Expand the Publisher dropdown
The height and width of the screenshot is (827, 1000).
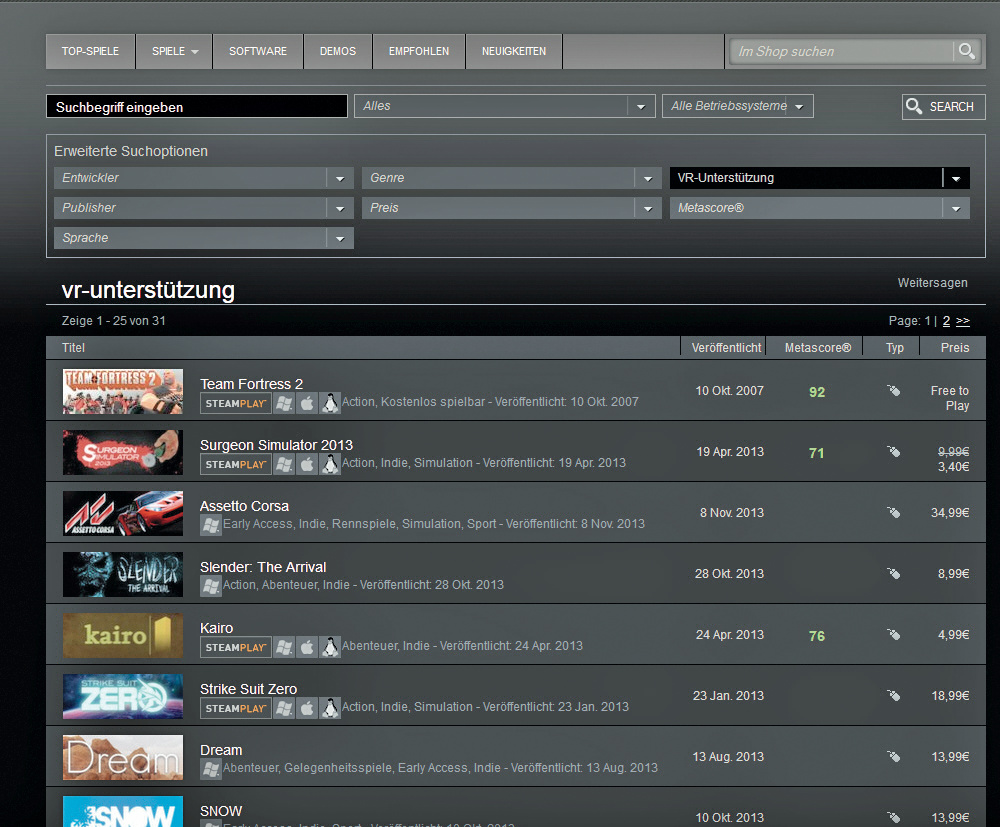(x=203, y=208)
